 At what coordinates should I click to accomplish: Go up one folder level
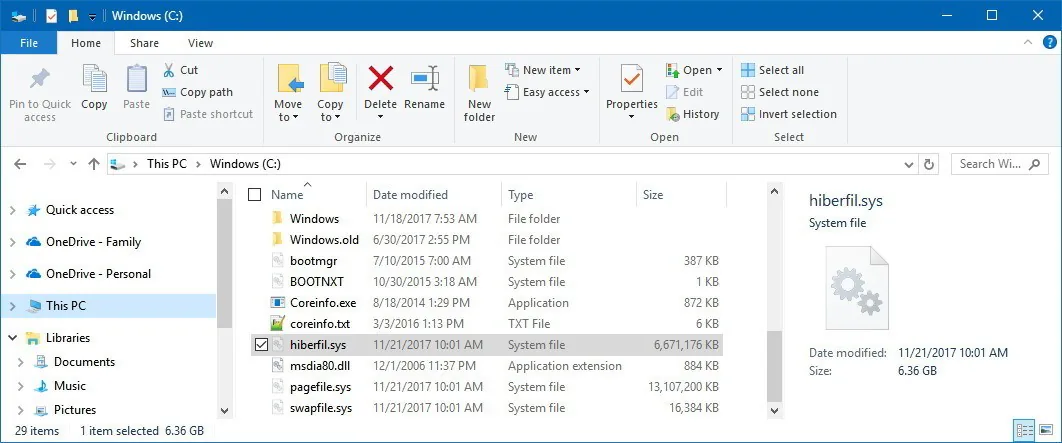93,164
